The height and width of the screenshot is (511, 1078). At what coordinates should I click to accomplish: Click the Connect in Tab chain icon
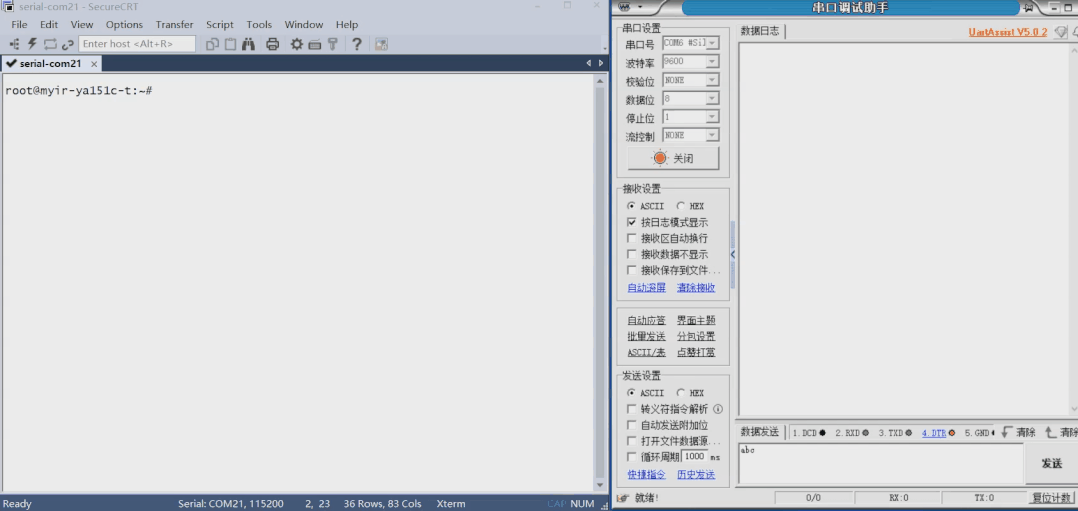[67, 44]
